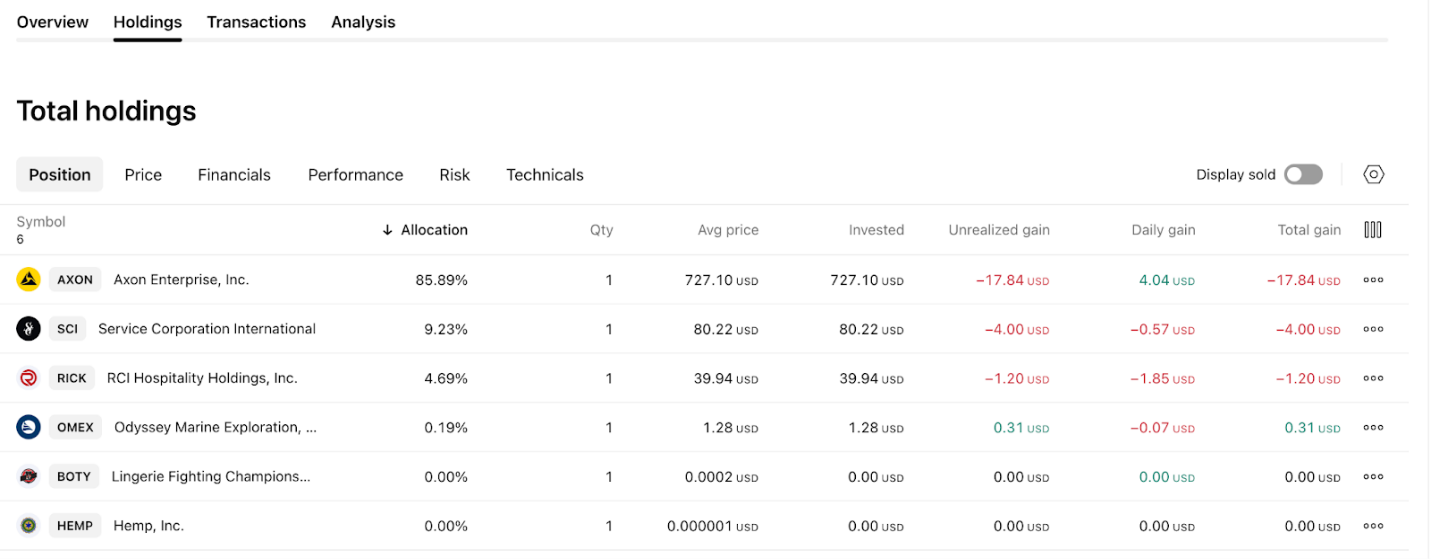Image resolution: width=1431 pixels, height=559 pixels.
Task: Click the Odyssey Marine Exploration logo icon
Action: (x=28, y=427)
